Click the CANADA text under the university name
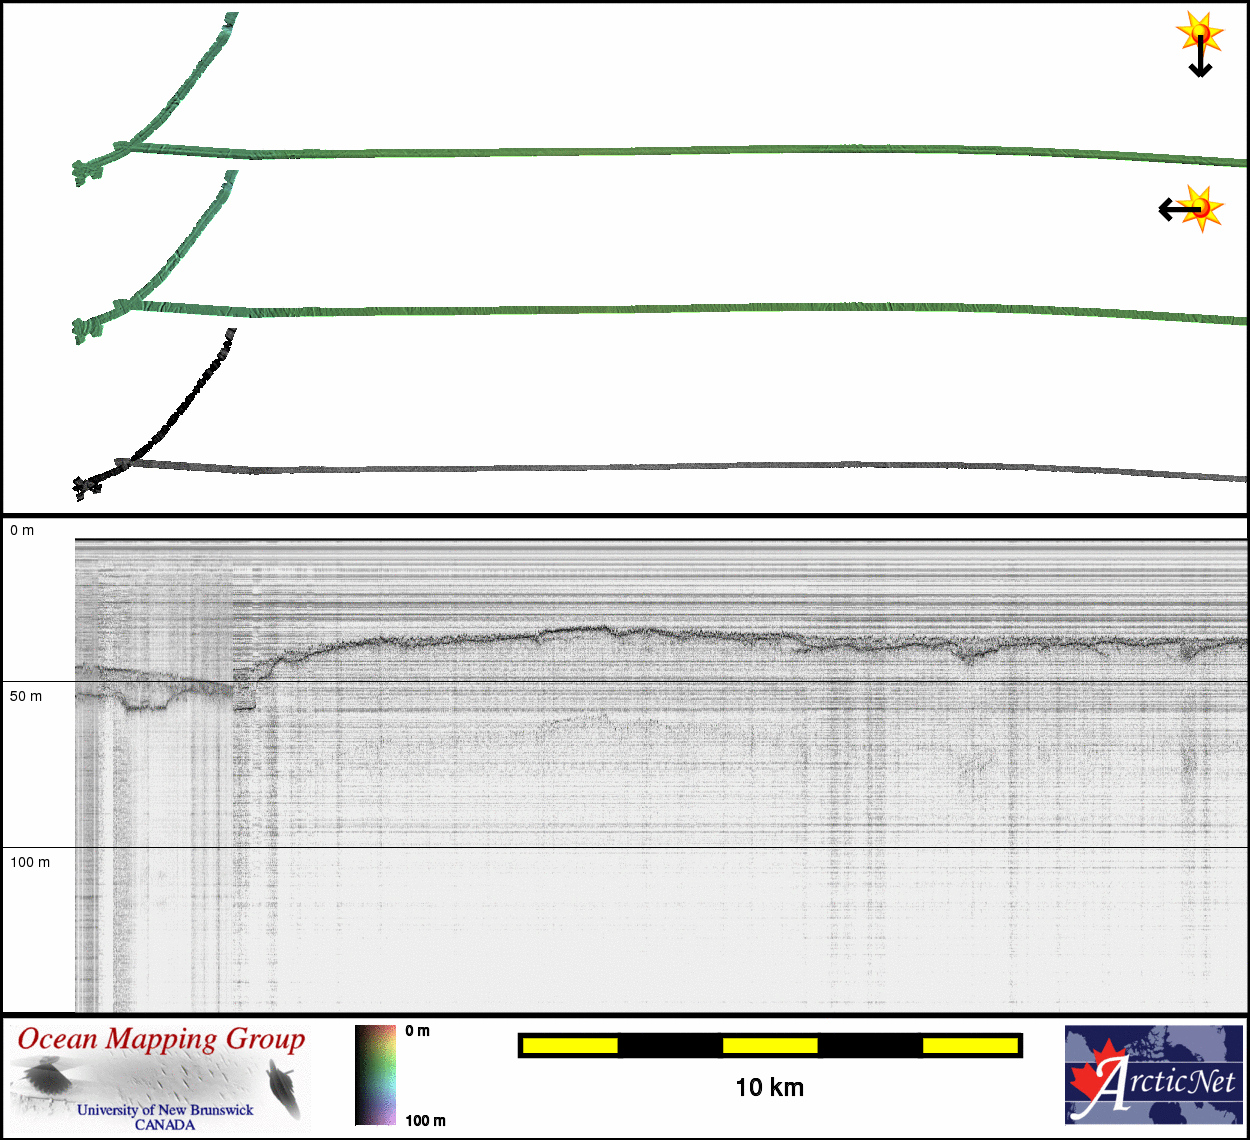Image resolution: width=1250 pixels, height=1140 pixels. [x=165, y=1125]
